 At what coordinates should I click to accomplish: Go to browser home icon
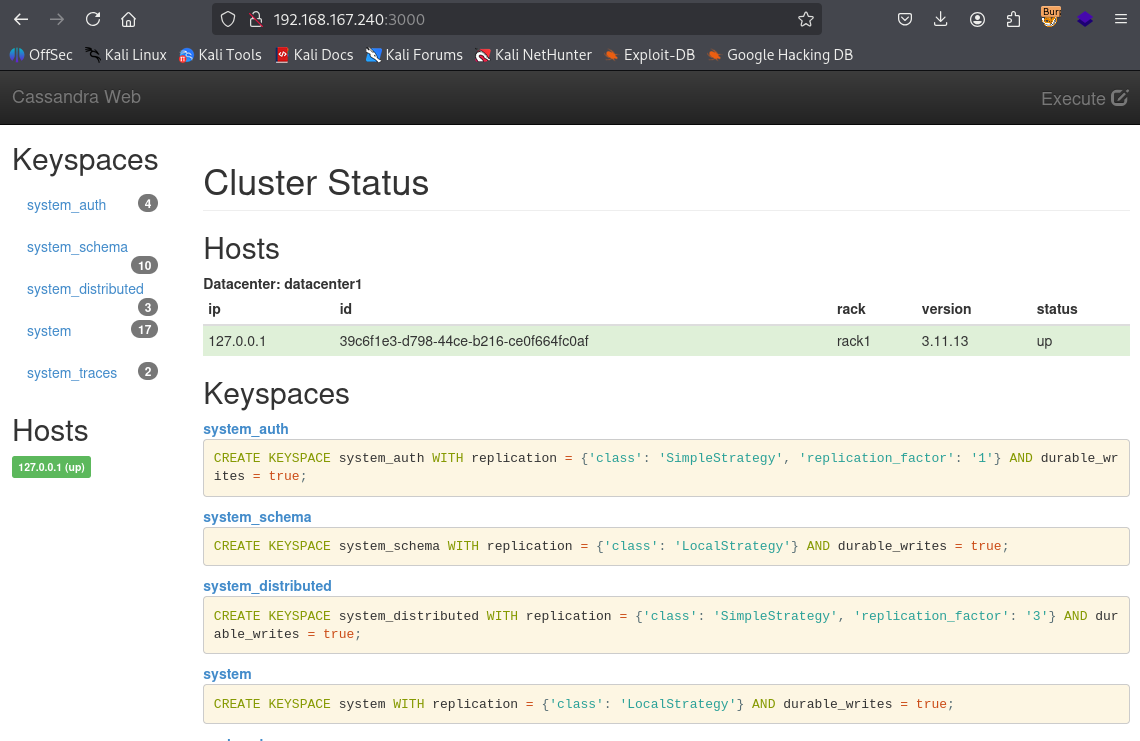128,19
